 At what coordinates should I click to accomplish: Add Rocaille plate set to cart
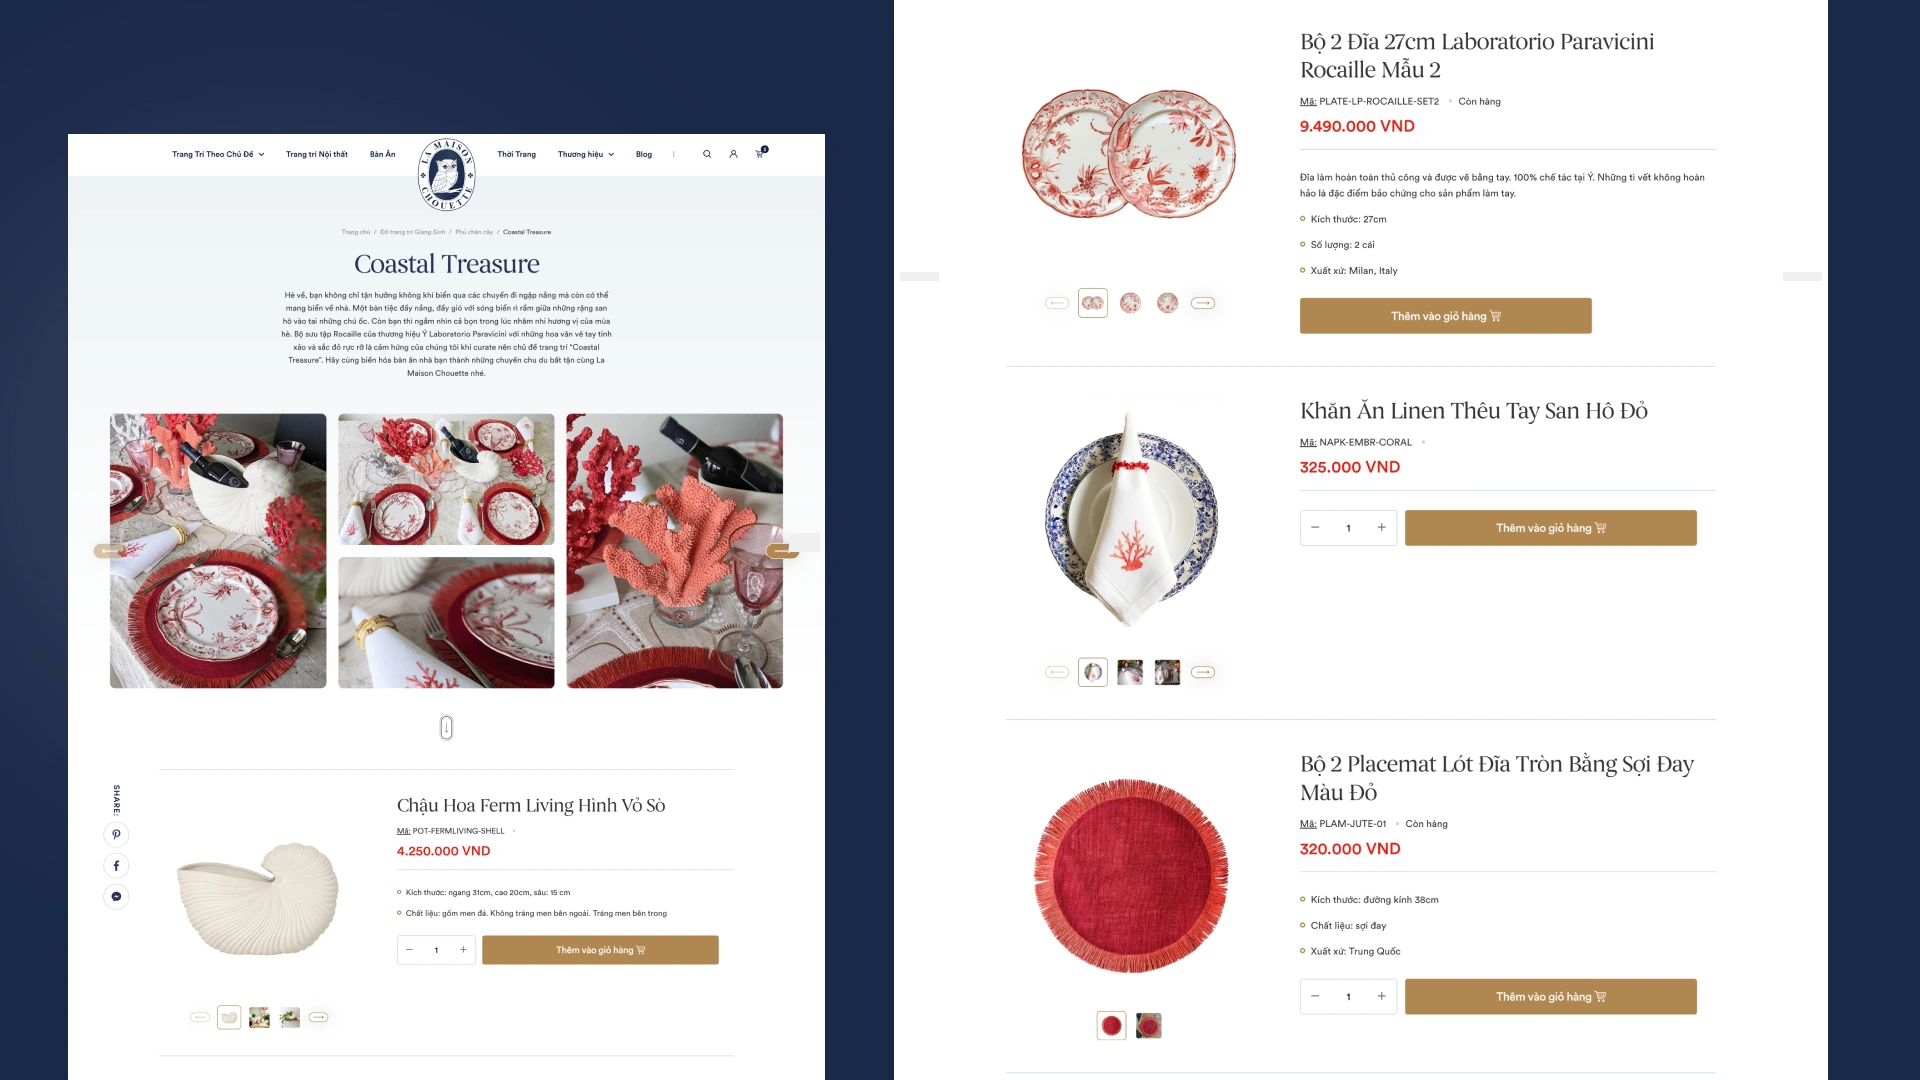1445,316
